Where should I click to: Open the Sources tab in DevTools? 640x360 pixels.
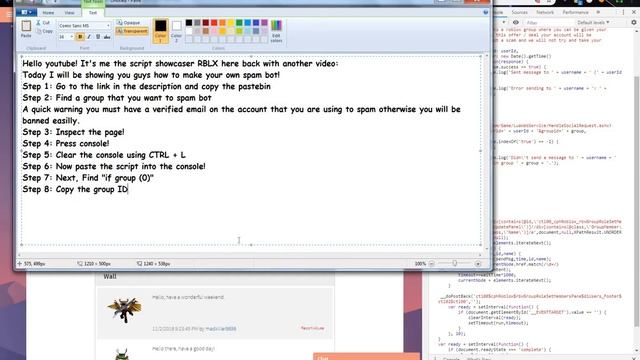point(519,13)
